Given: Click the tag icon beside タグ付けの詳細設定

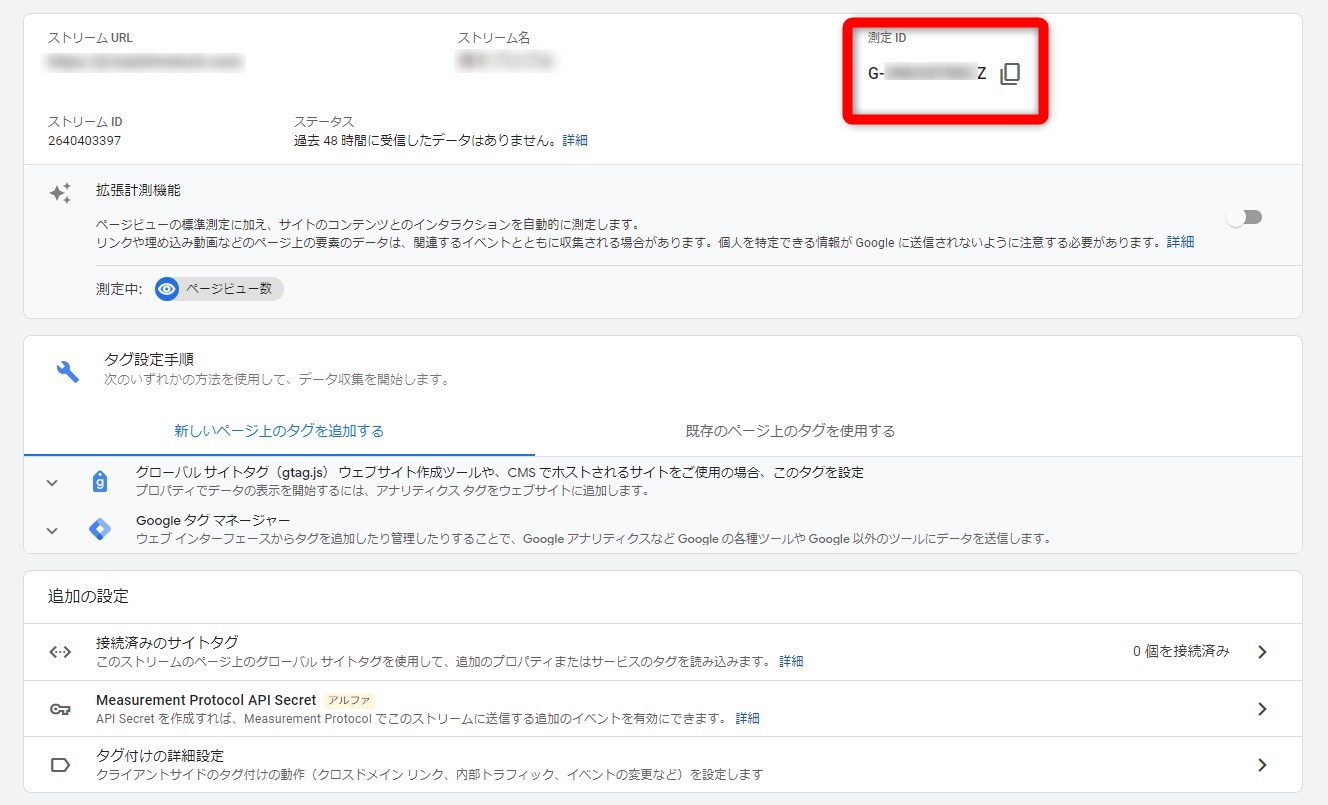Looking at the screenshot, I should [x=59, y=765].
